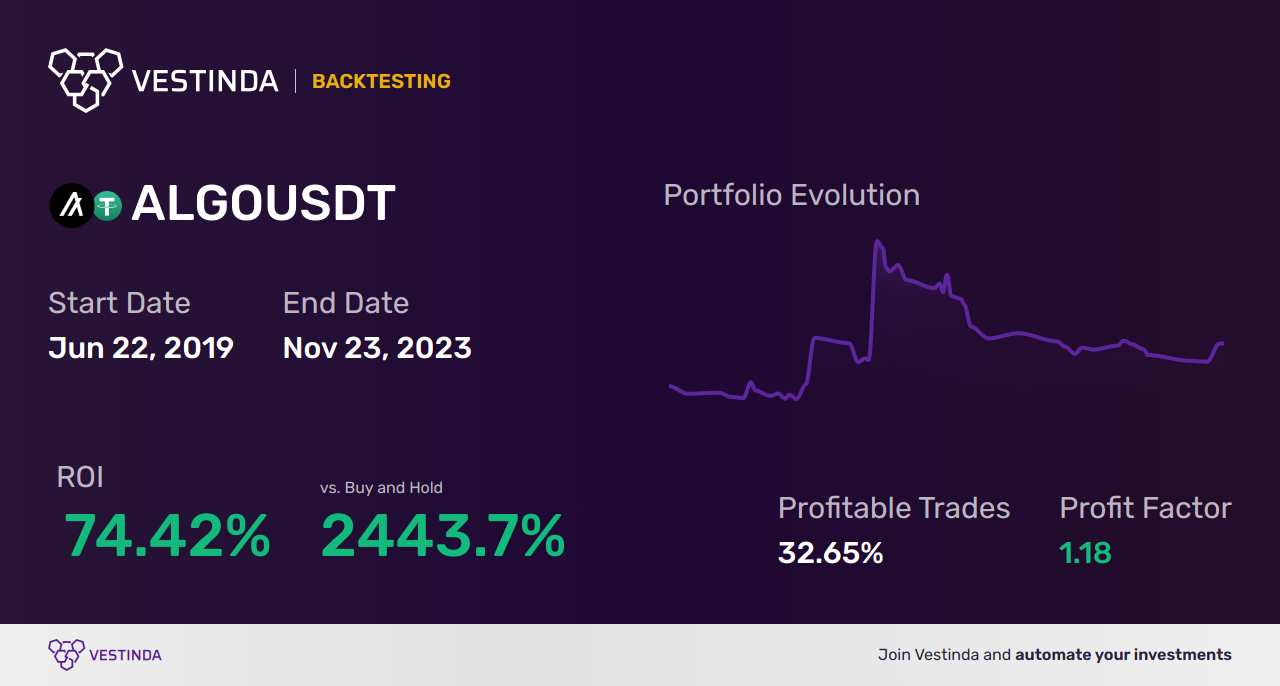The image size is (1280, 686).
Task: Click the 32.65% Profitable Trades value
Action: point(830,552)
